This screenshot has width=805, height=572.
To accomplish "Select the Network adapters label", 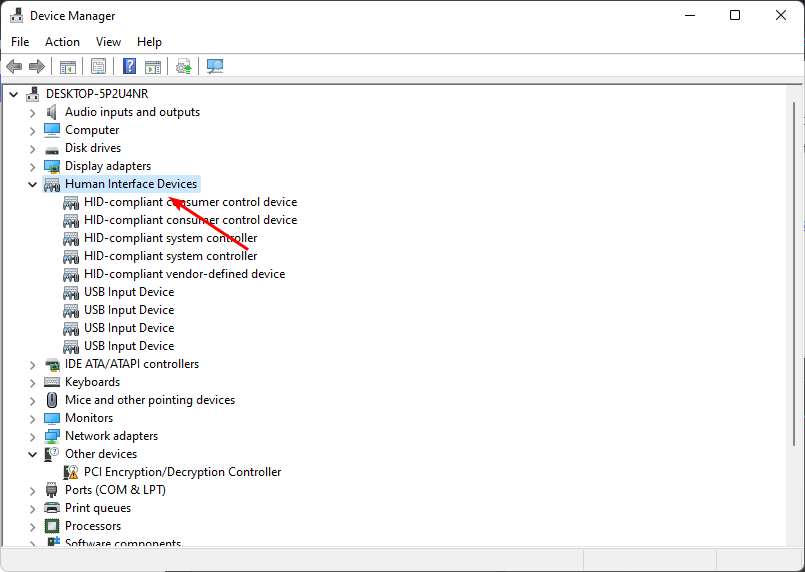I will pos(111,436).
